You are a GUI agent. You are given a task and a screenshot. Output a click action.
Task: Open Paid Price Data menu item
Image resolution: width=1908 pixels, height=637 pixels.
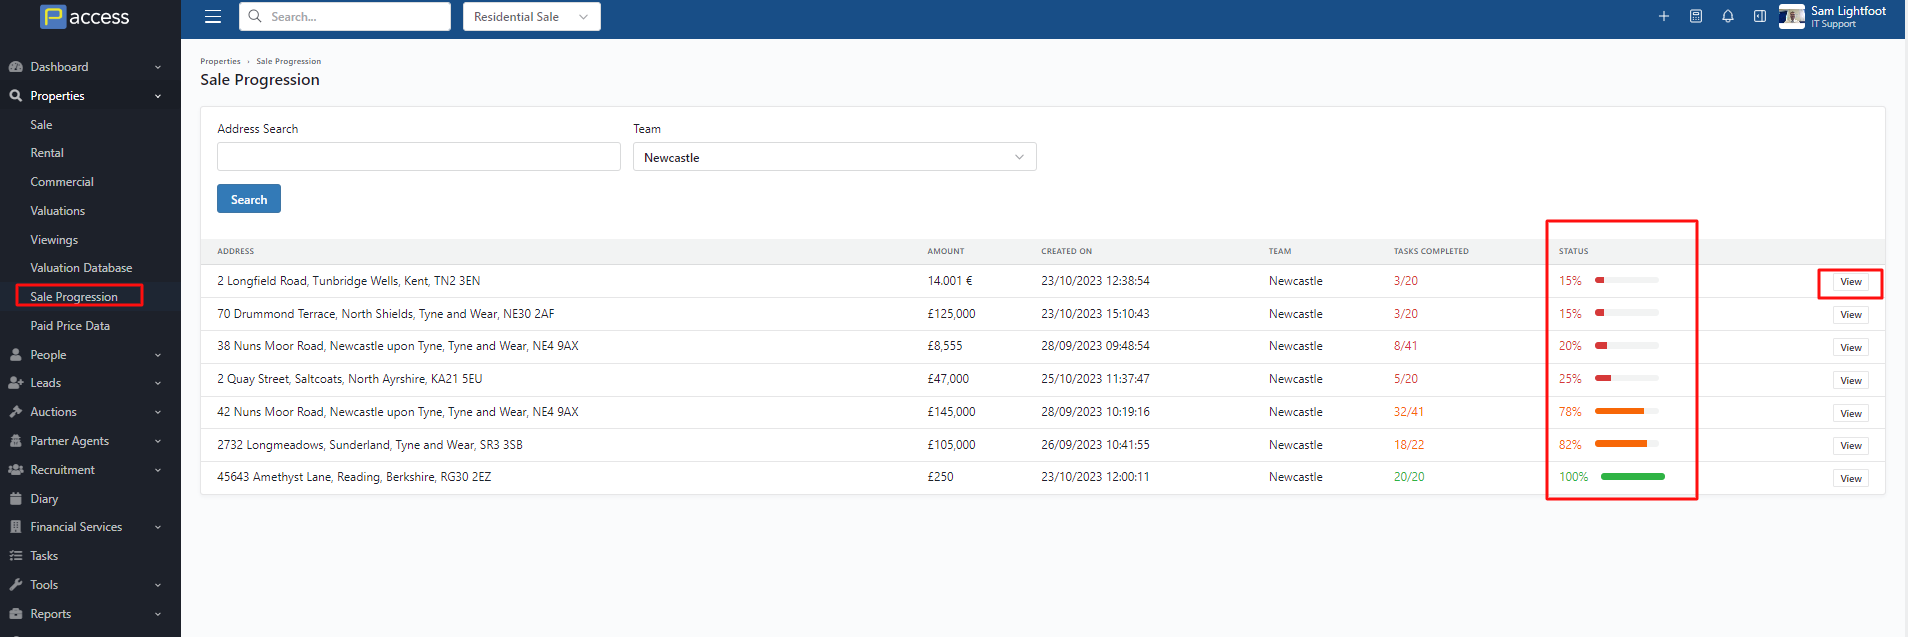point(70,326)
